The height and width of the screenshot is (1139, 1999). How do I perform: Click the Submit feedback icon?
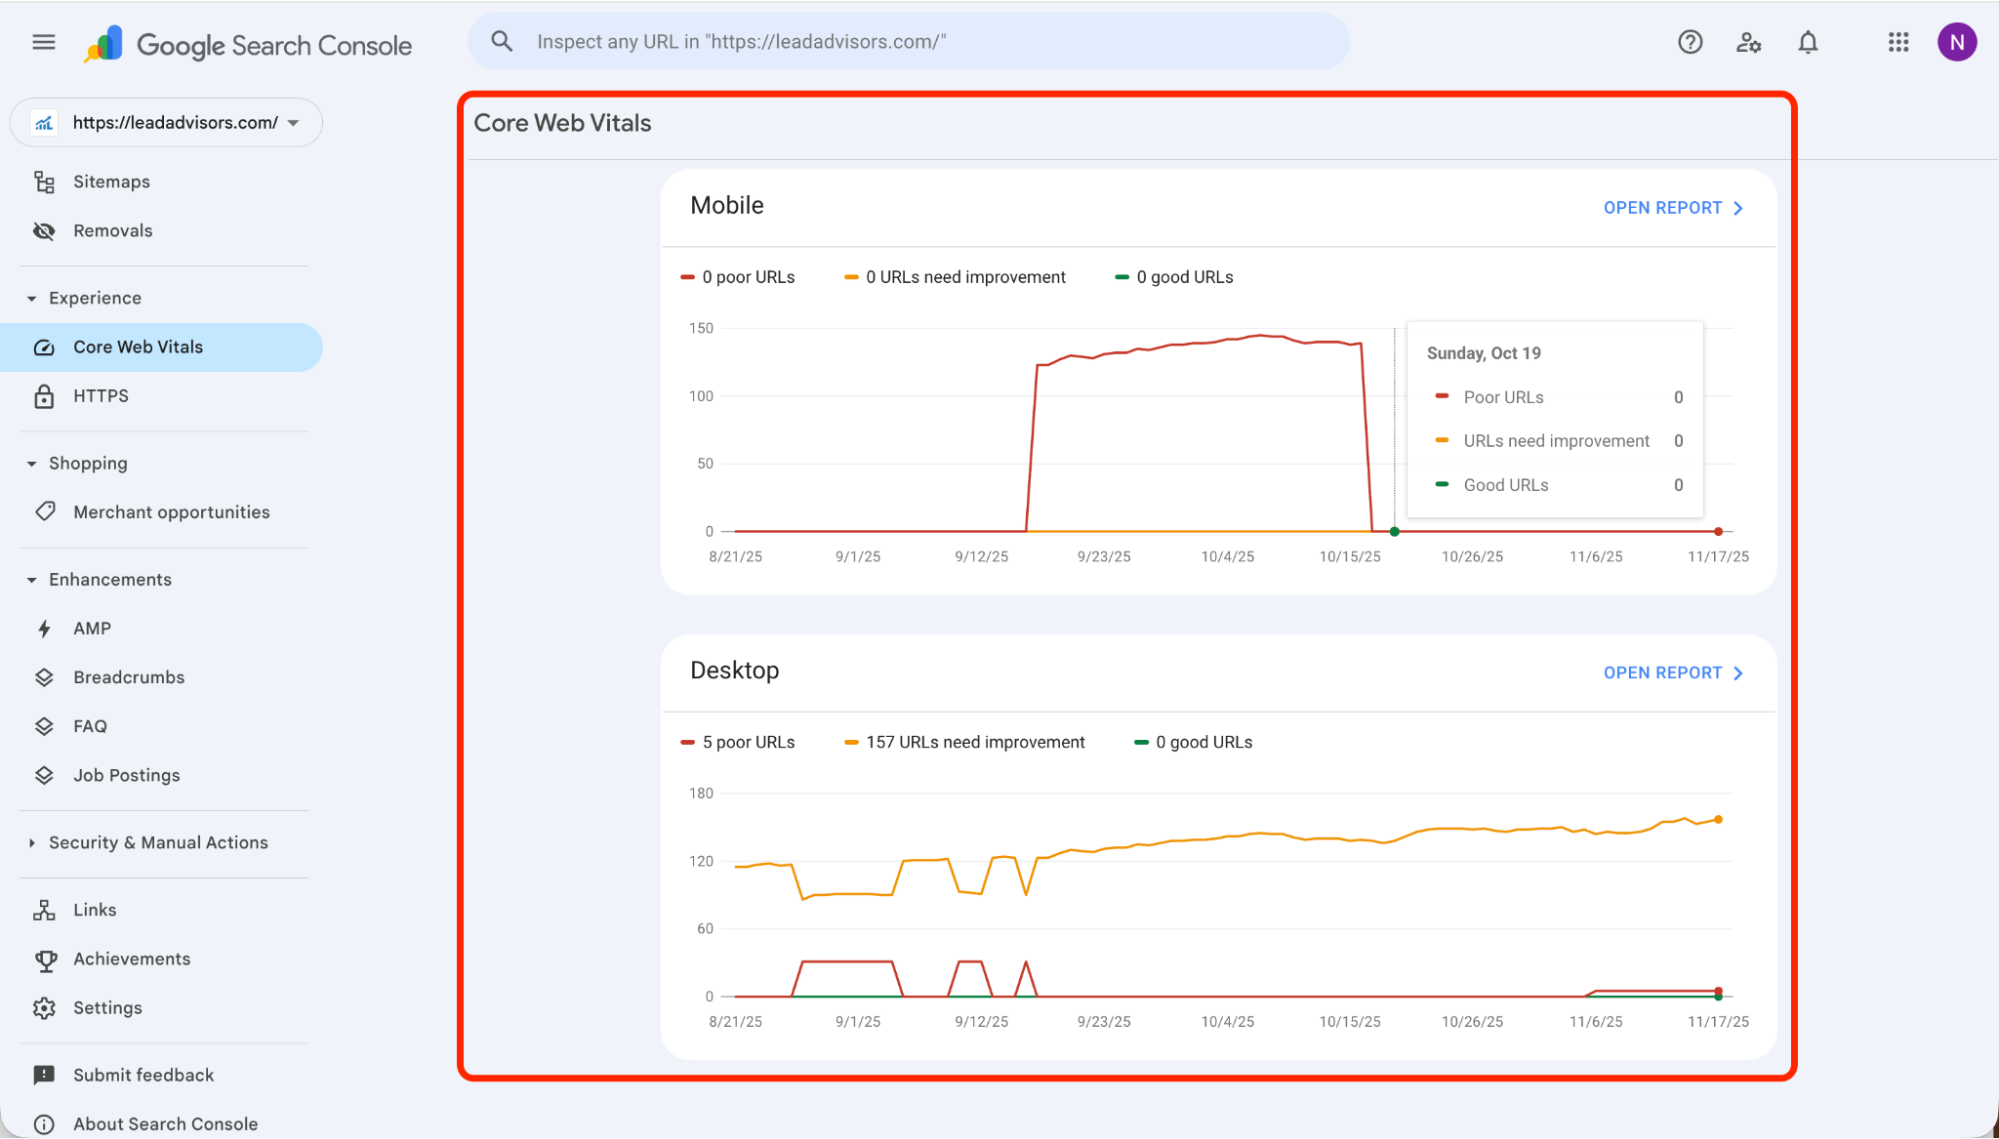[x=44, y=1074]
